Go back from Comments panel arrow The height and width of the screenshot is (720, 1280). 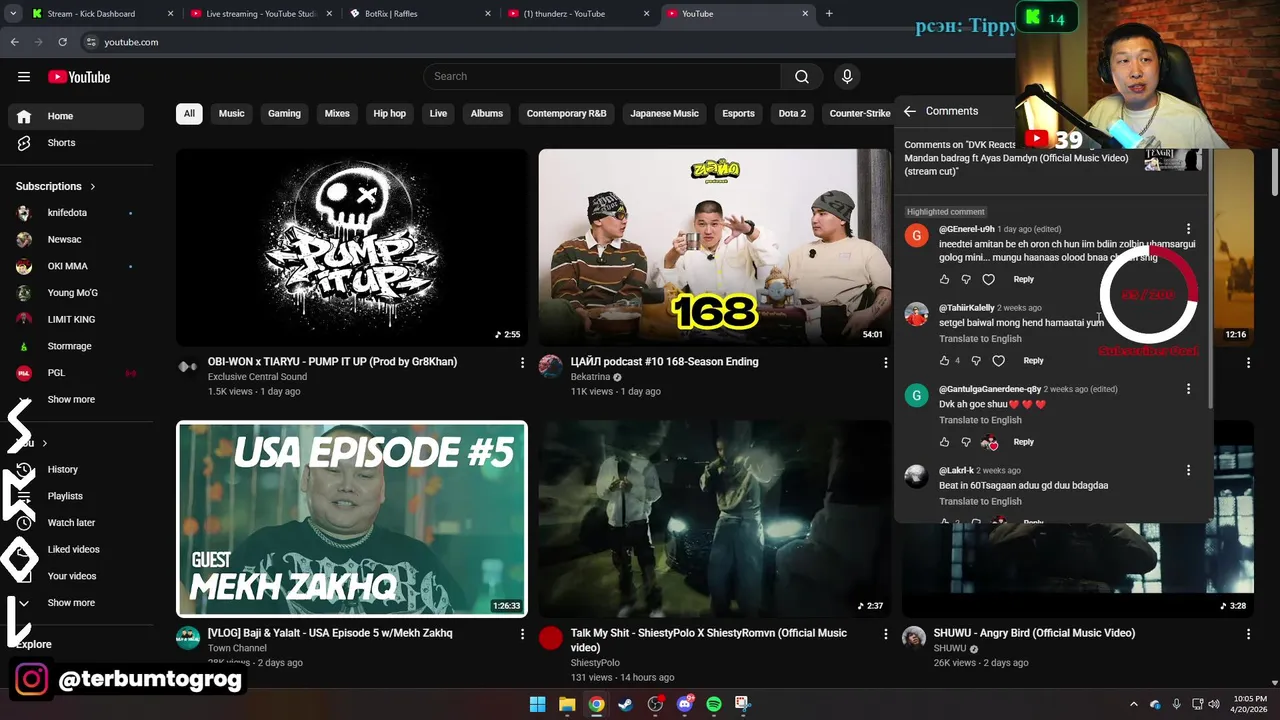(x=910, y=111)
